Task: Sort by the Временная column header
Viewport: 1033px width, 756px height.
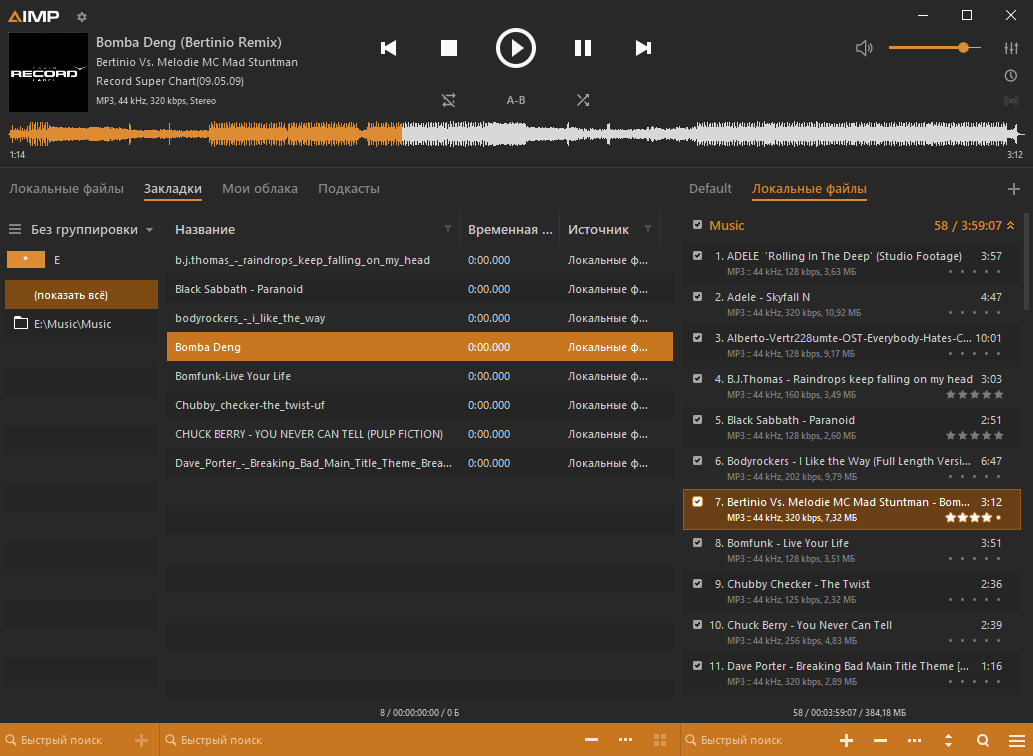Action: pyautogui.click(x=509, y=229)
